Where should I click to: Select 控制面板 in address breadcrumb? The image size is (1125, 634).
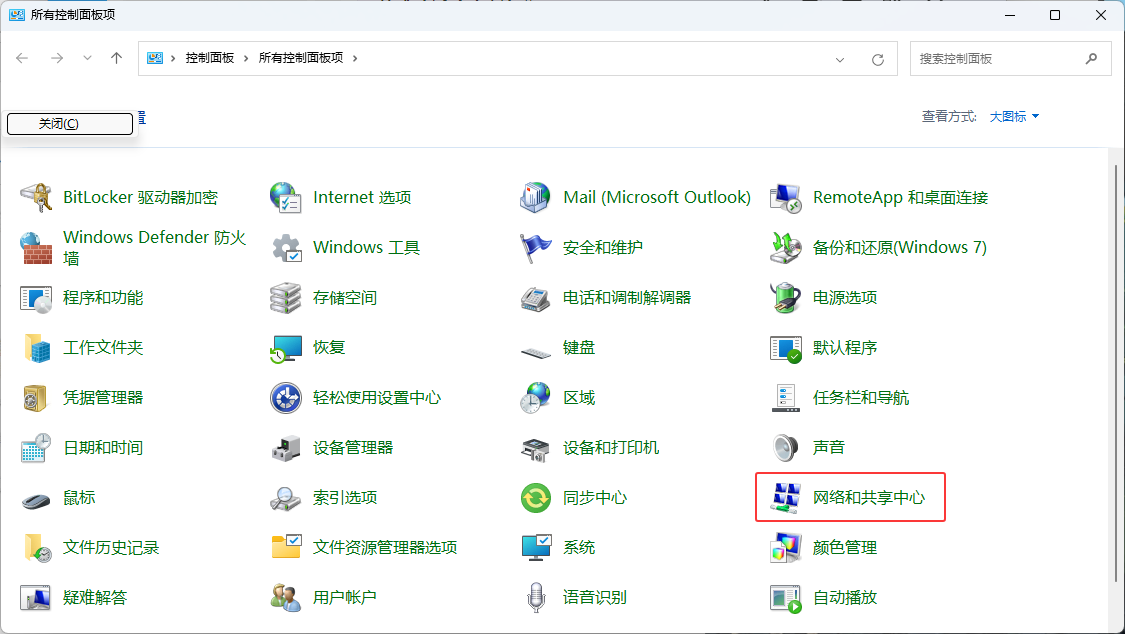pos(209,59)
